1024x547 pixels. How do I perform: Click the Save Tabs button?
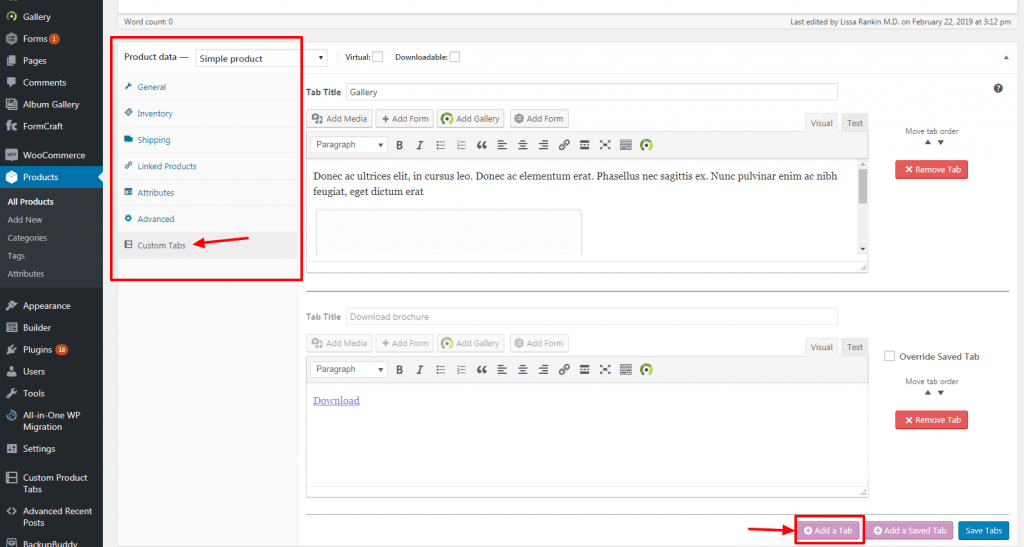(983, 530)
